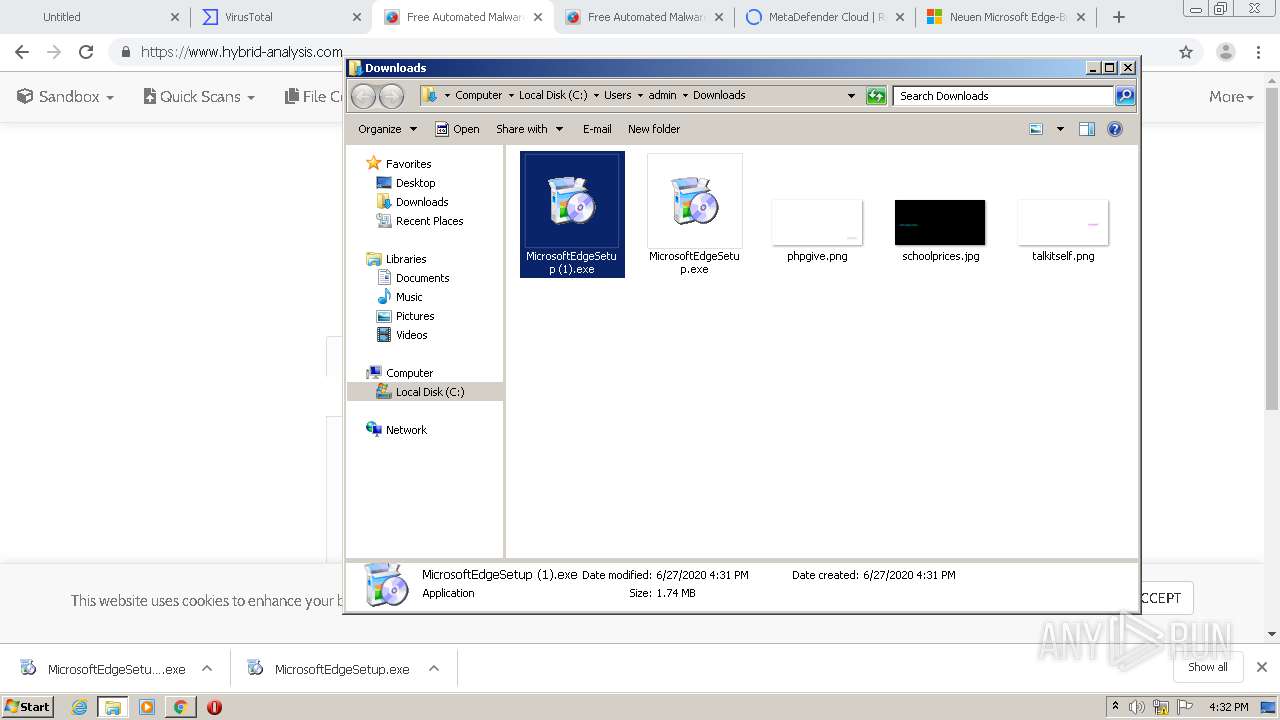Close the downloads bar

pyautogui.click(x=1262, y=667)
